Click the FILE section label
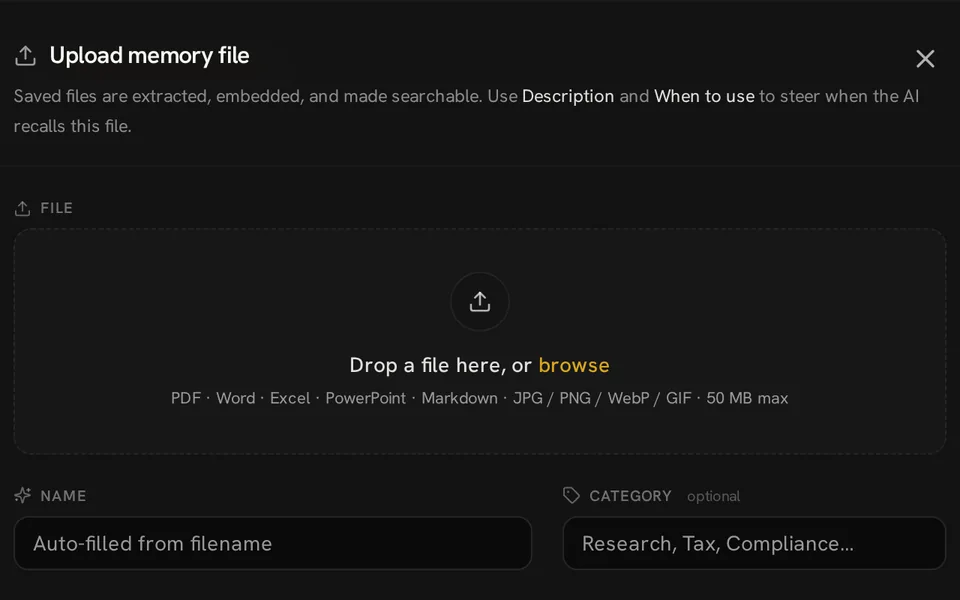 56,208
